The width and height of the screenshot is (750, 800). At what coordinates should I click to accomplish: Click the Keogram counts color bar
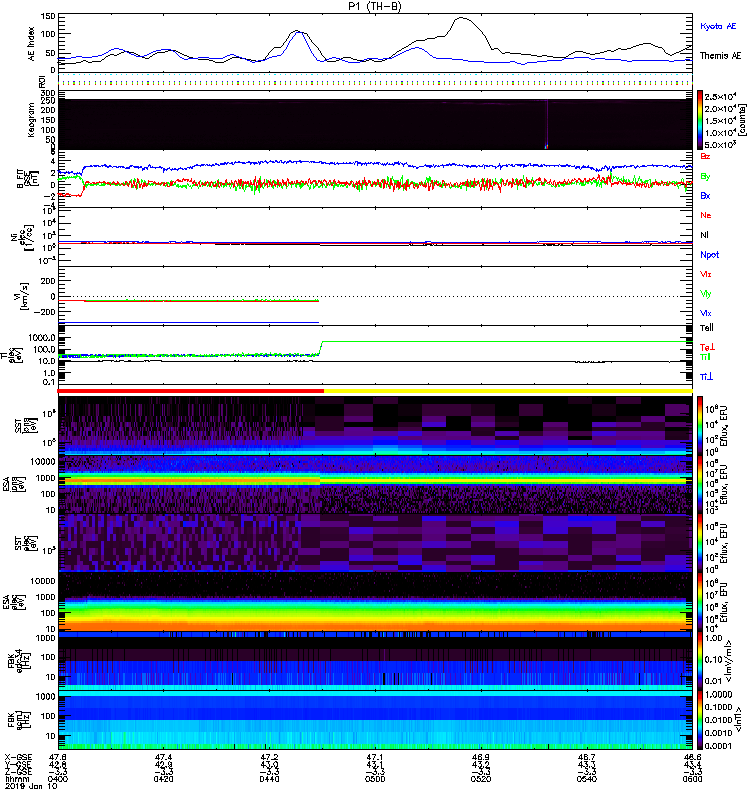pos(700,120)
